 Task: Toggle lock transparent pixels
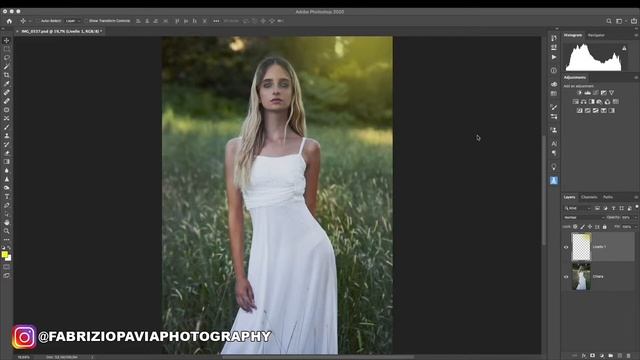[575, 227]
